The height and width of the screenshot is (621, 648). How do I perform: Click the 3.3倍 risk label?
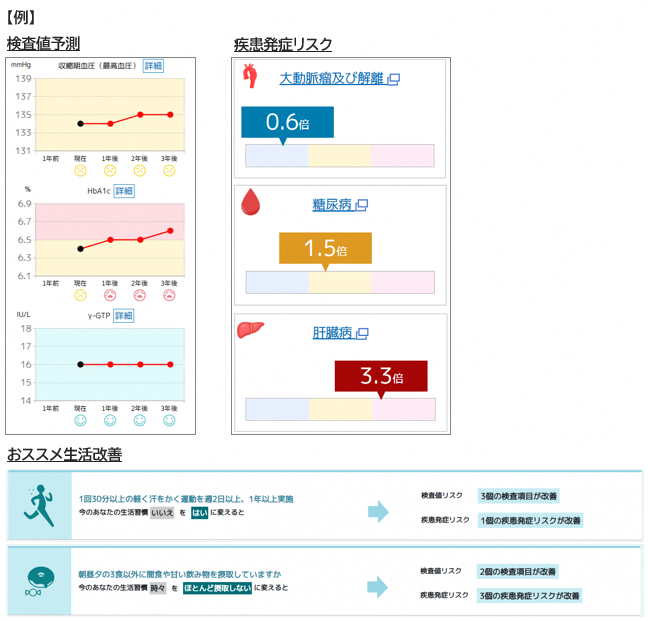(x=381, y=376)
